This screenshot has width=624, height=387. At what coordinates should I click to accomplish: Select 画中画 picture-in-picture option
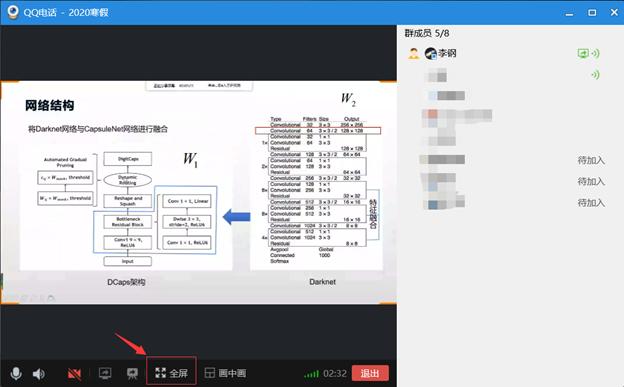click(x=225, y=373)
